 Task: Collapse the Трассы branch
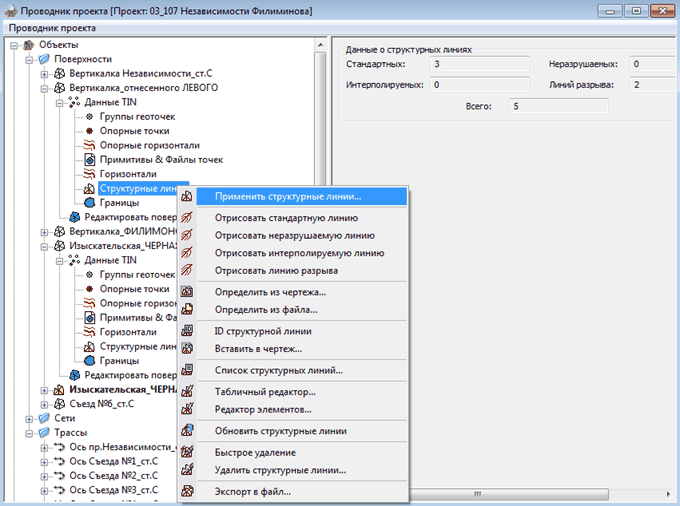(x=29, y=433)
